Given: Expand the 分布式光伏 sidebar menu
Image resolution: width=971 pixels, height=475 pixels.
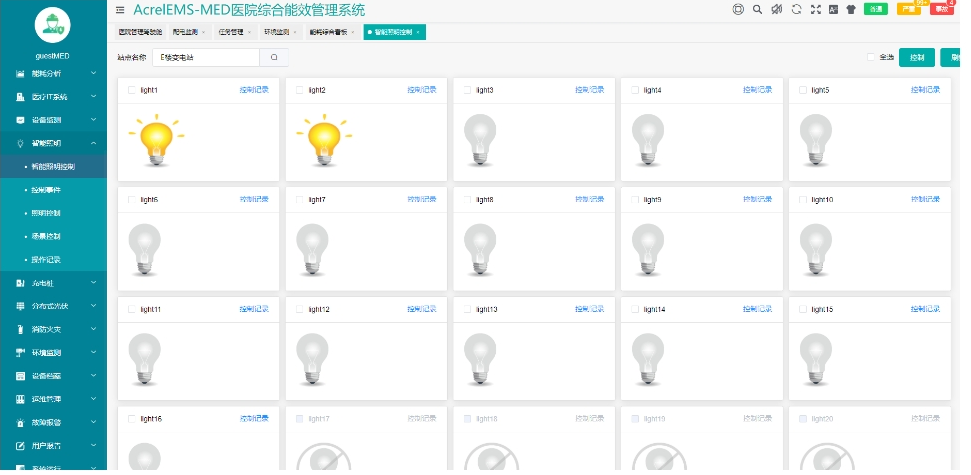Looking at the screenshot, I should pyautogui.click(x=53, y=306).
